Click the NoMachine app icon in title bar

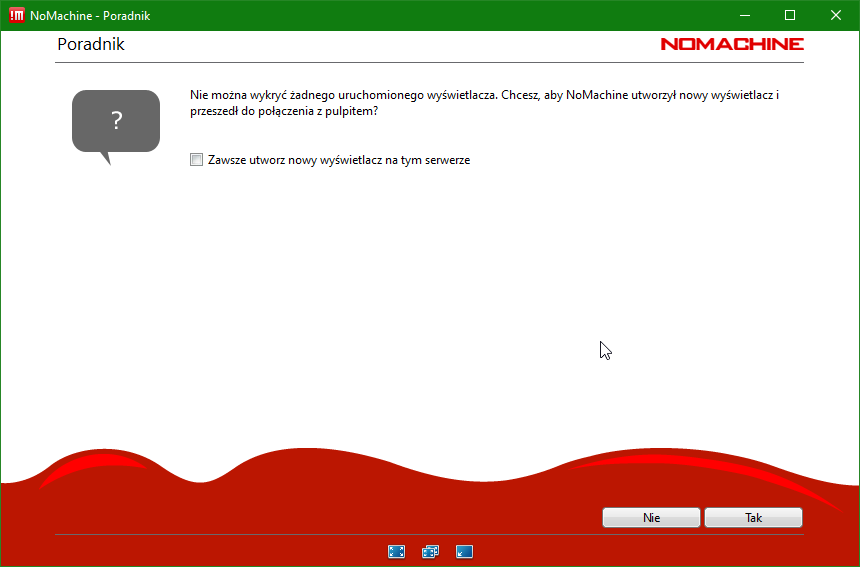[x=17, y=15]
